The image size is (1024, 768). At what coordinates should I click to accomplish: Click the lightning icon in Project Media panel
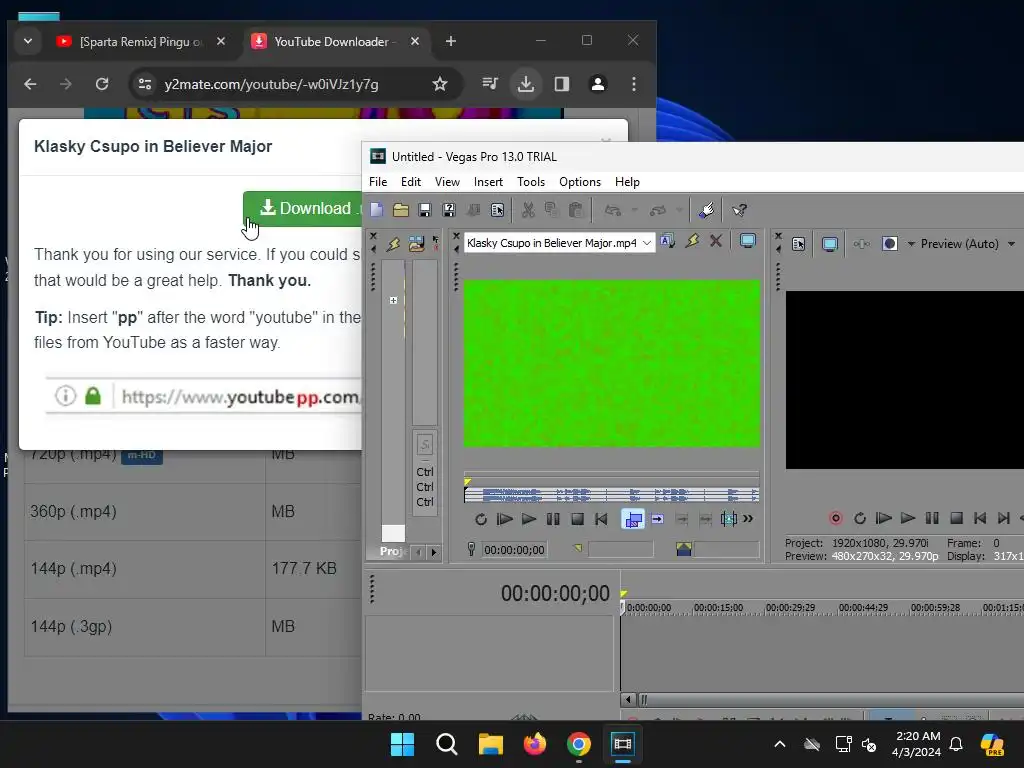pyautogui.click(x=392, y=244)
